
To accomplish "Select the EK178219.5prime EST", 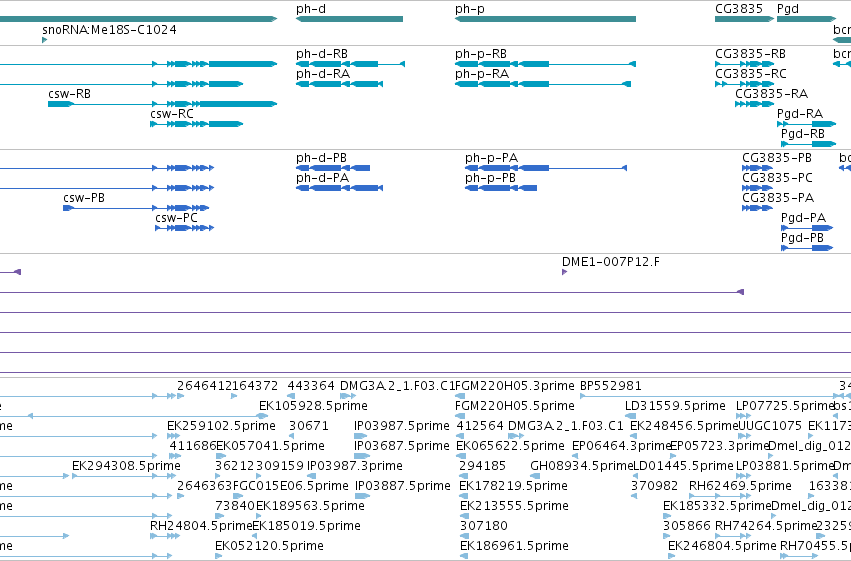I will point(463,496).
